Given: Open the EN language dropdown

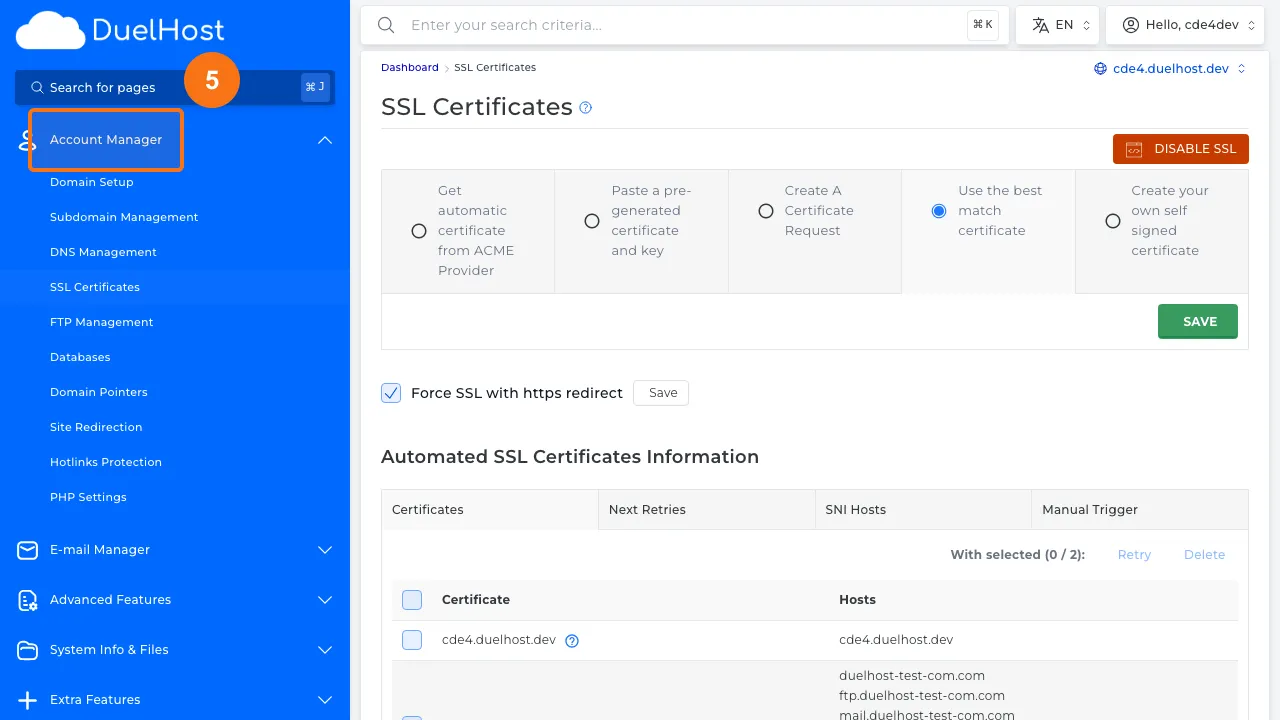Looking at the screenshot, I should click(x=1057, y=24).
